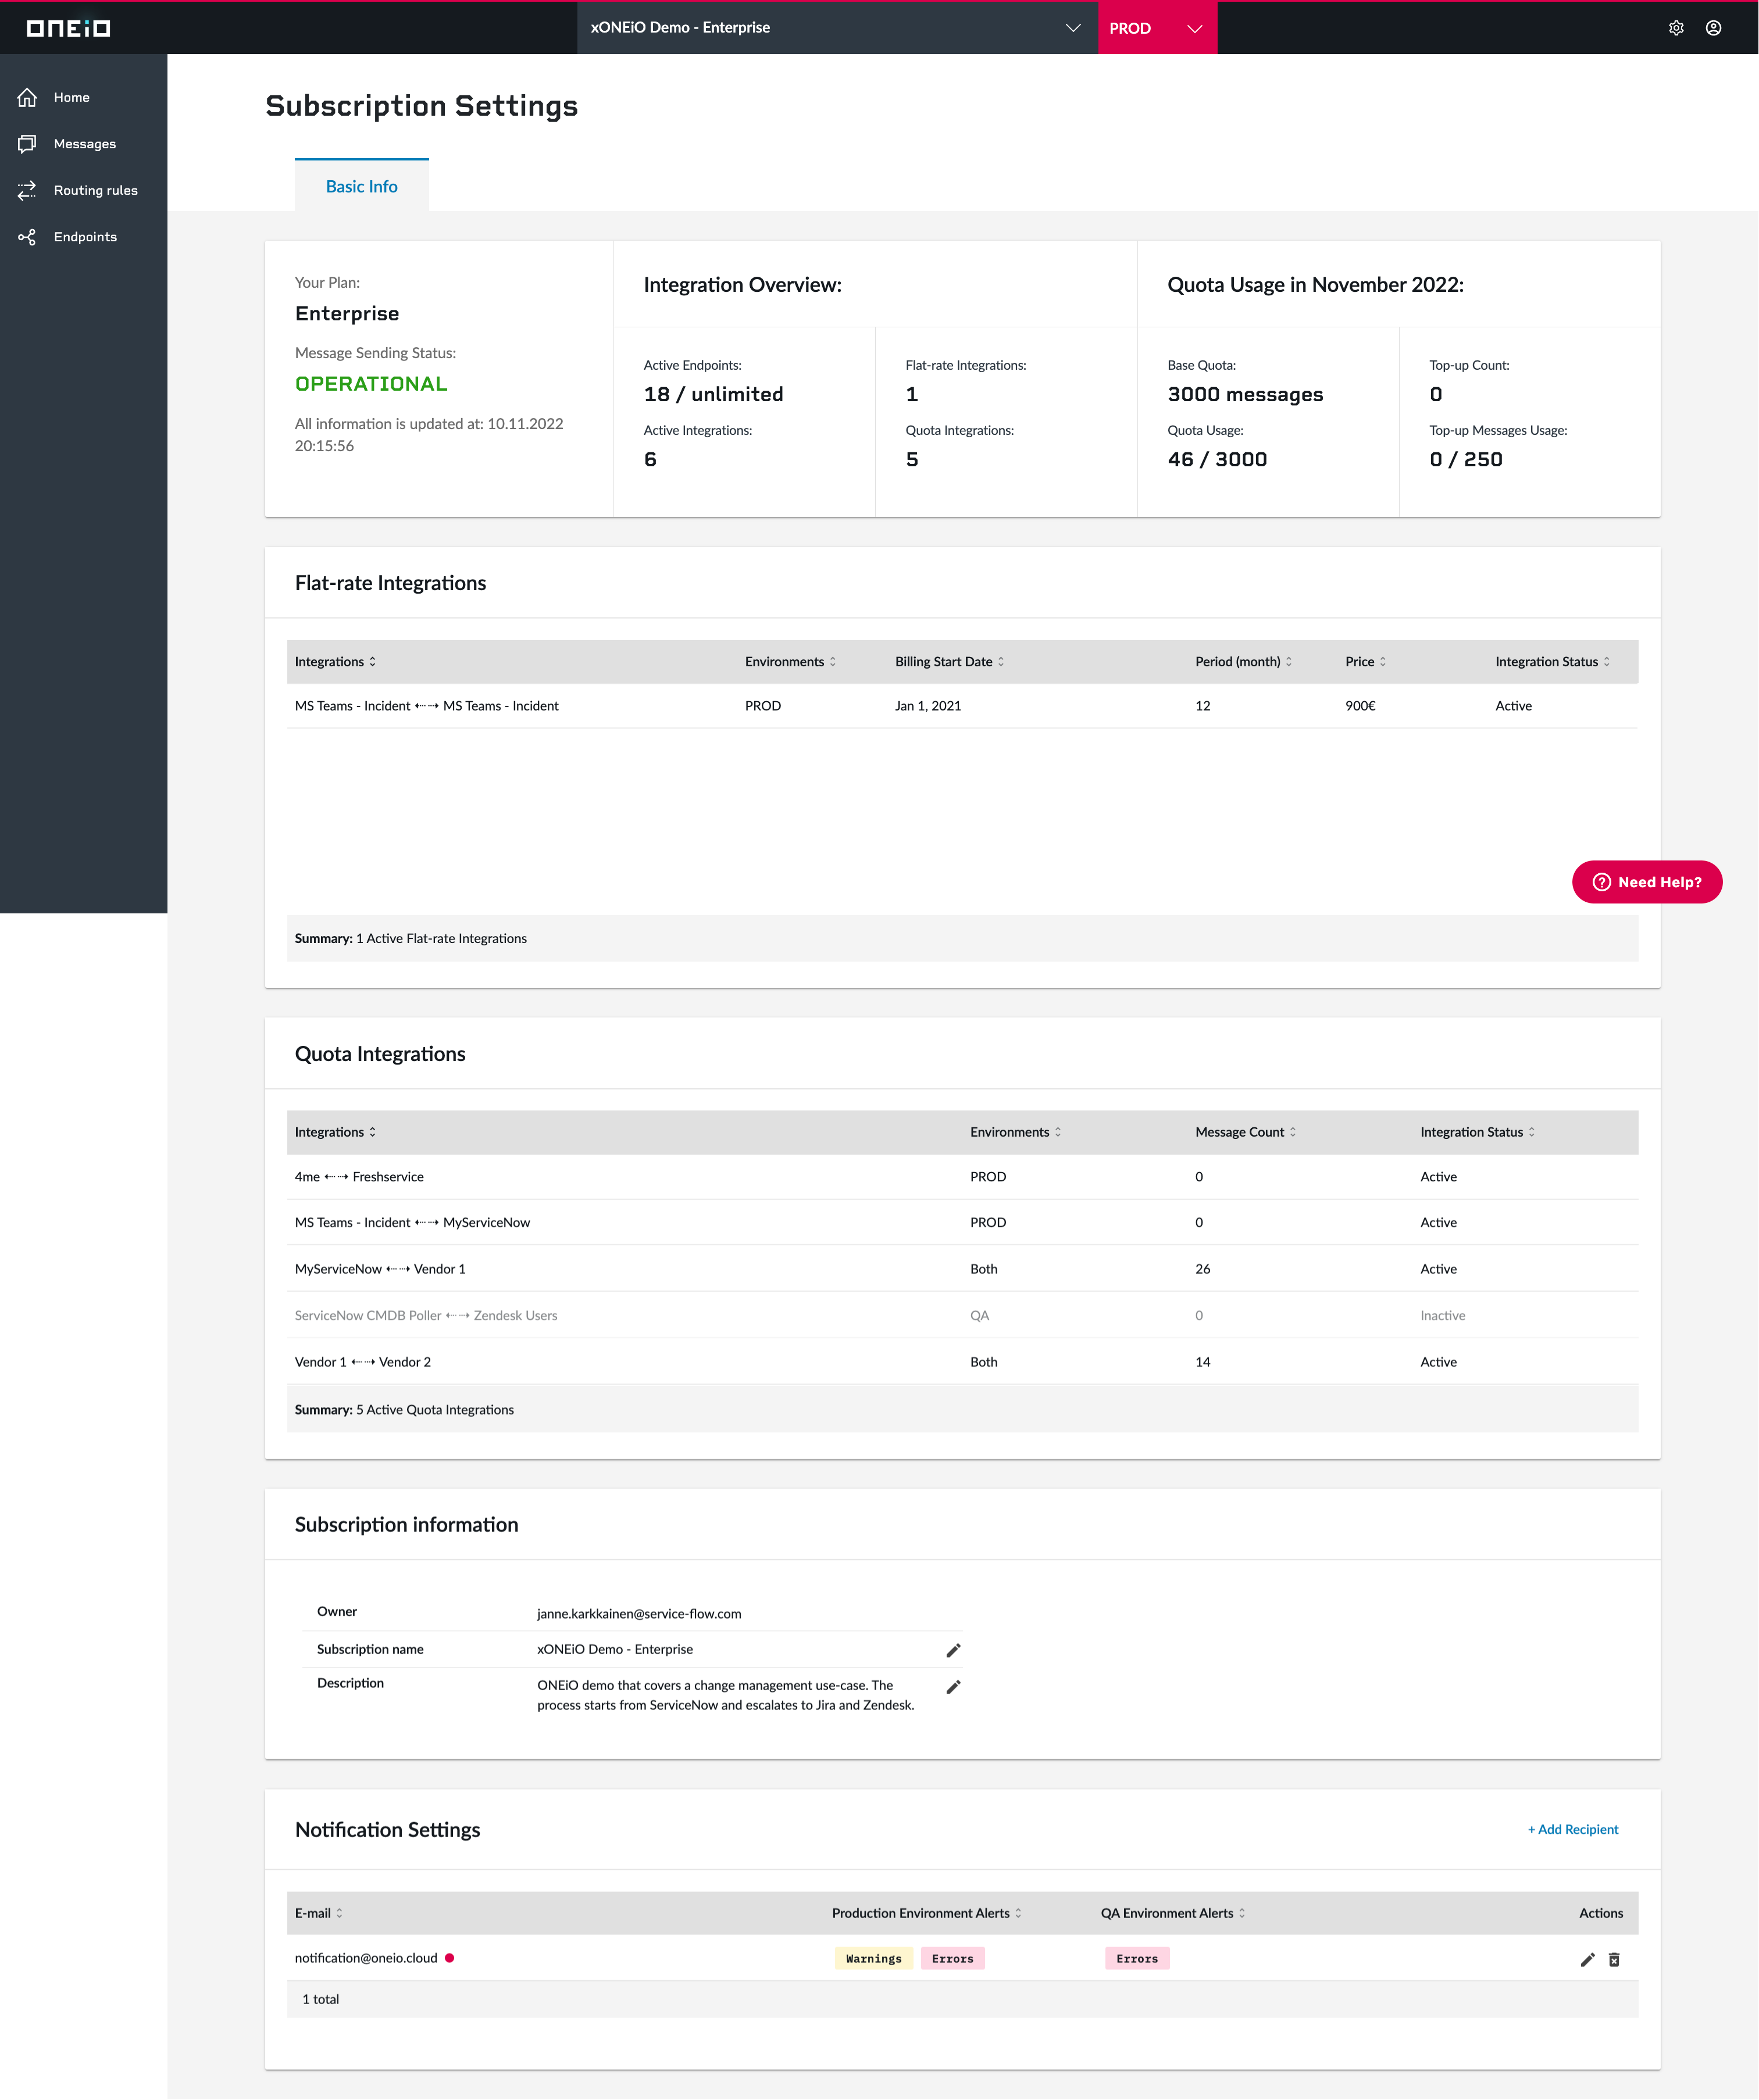This screenshot has width=1759, height=2100.
Task: Click the question mark icon in Need Help
Action: point(1602,882)
